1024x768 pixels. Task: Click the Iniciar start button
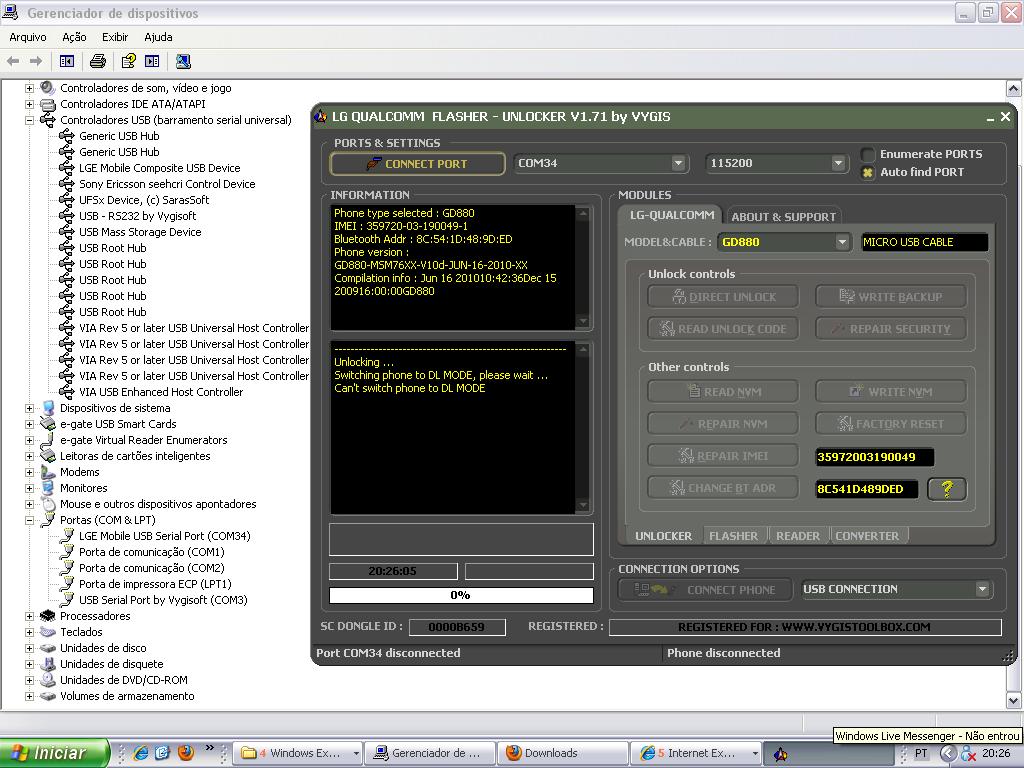(54, 753)
